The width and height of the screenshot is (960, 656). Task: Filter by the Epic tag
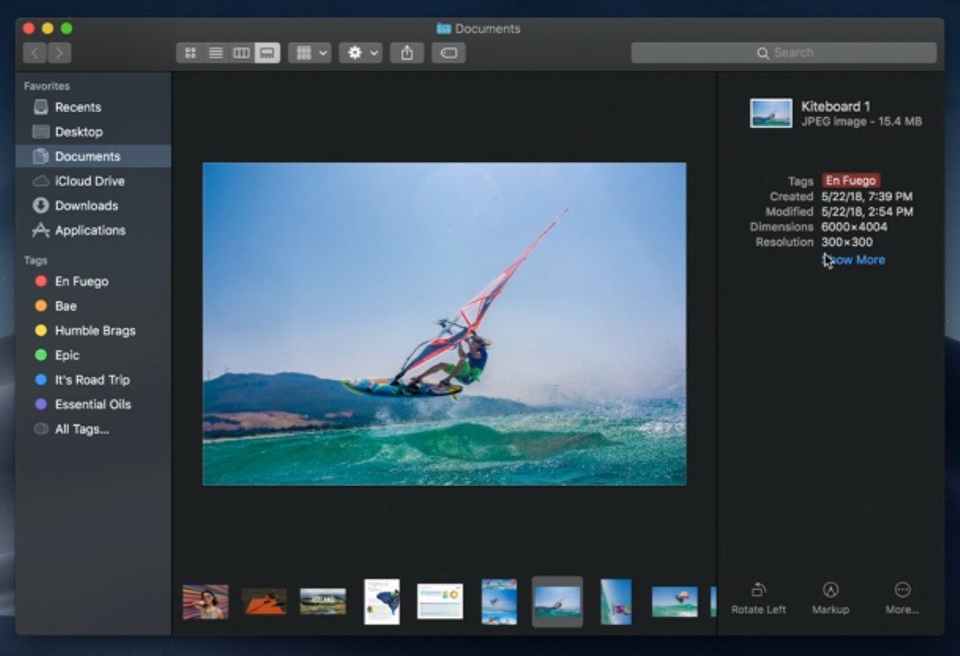coord(93,355)
